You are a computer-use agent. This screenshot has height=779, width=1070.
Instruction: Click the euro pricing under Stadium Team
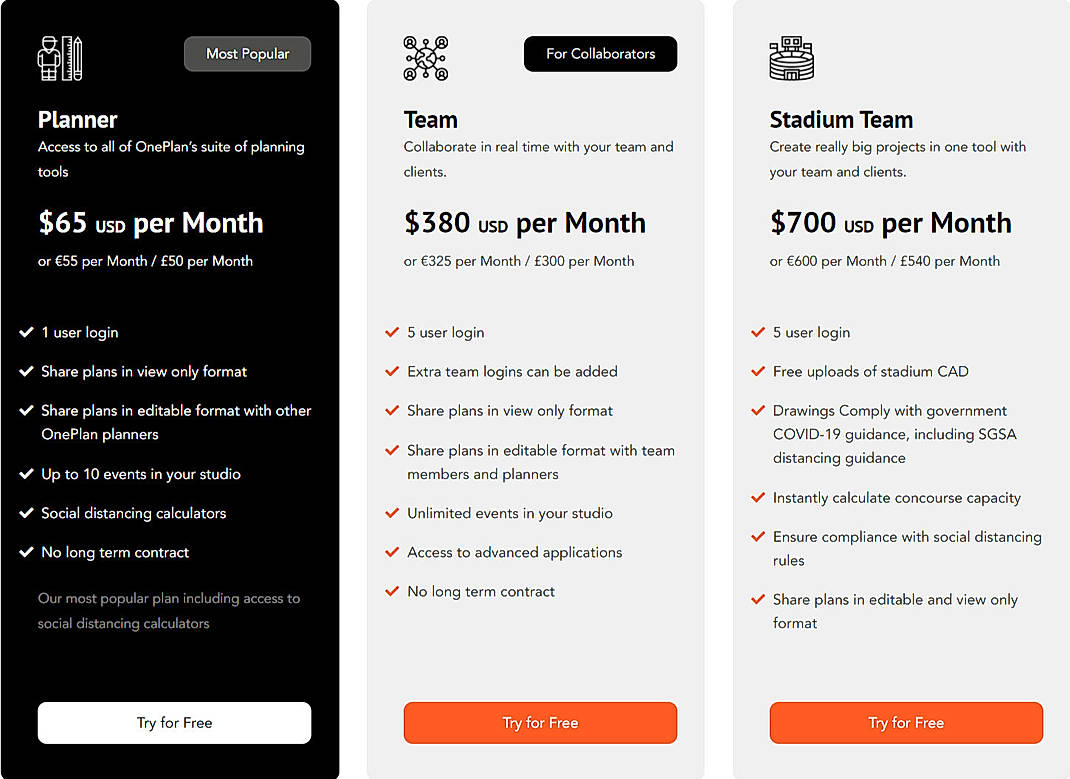tap(885, 260)
